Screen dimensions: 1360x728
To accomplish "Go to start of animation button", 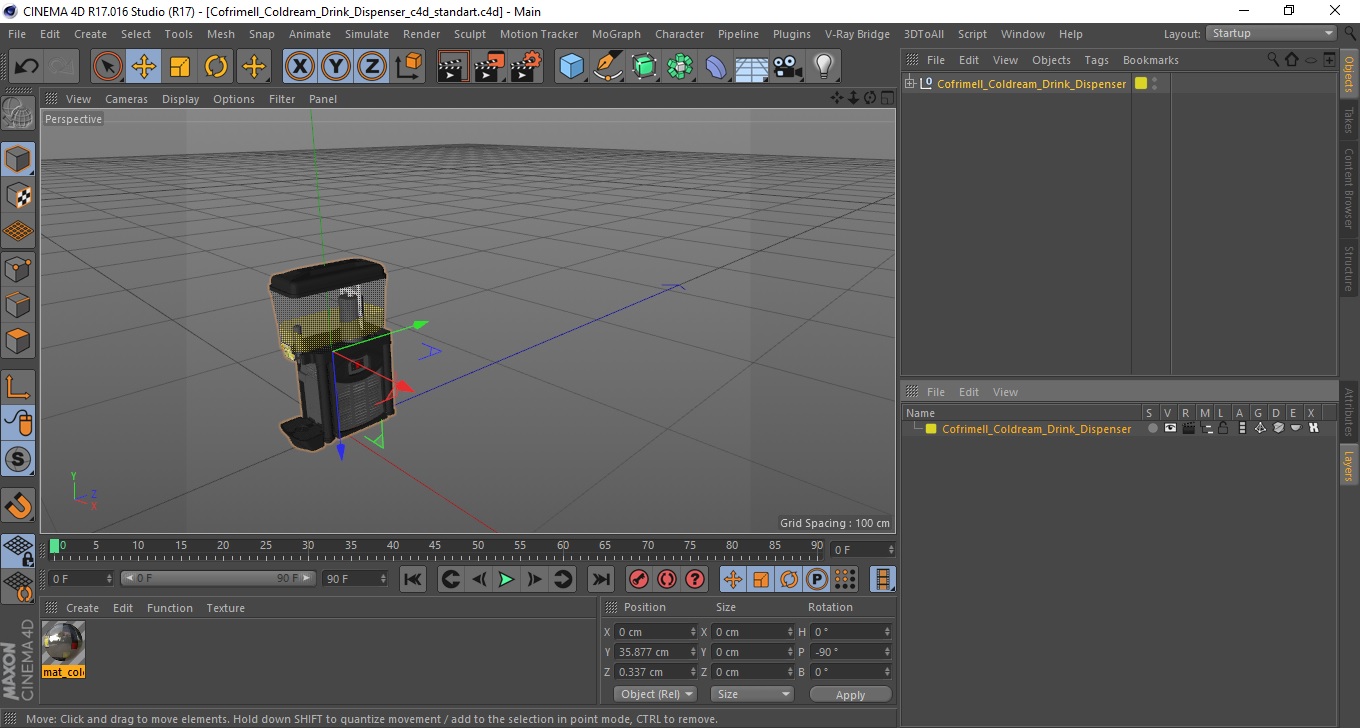I will (413, 579).
